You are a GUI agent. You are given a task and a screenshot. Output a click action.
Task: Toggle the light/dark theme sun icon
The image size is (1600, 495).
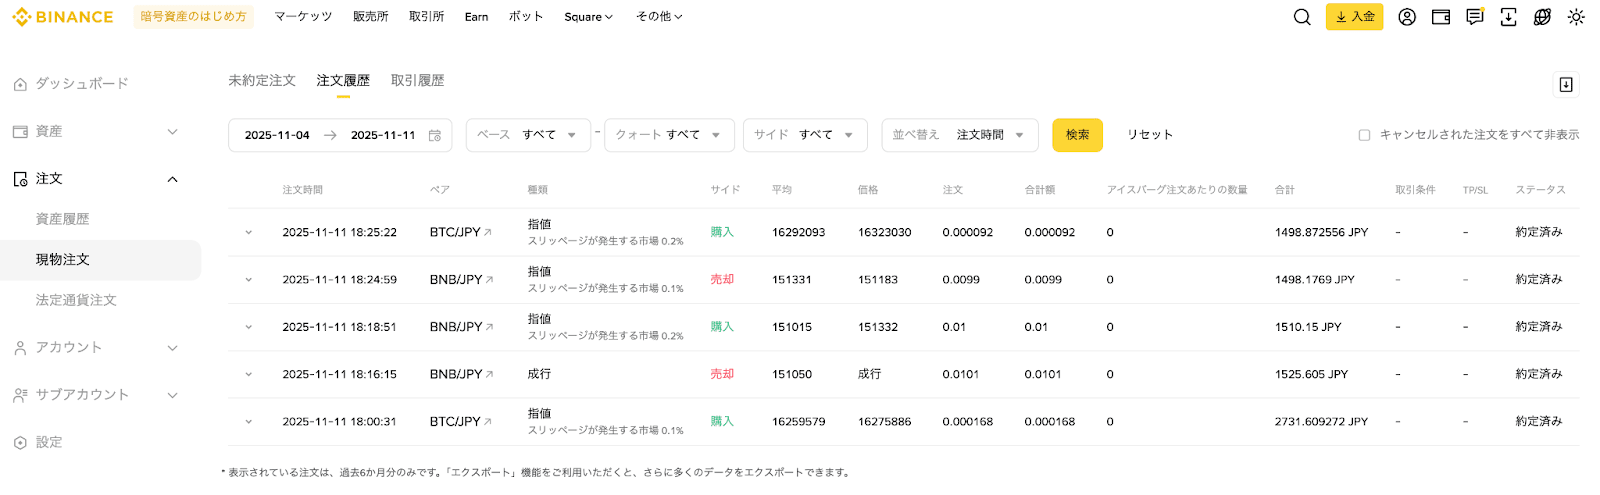pos(1576,17)
